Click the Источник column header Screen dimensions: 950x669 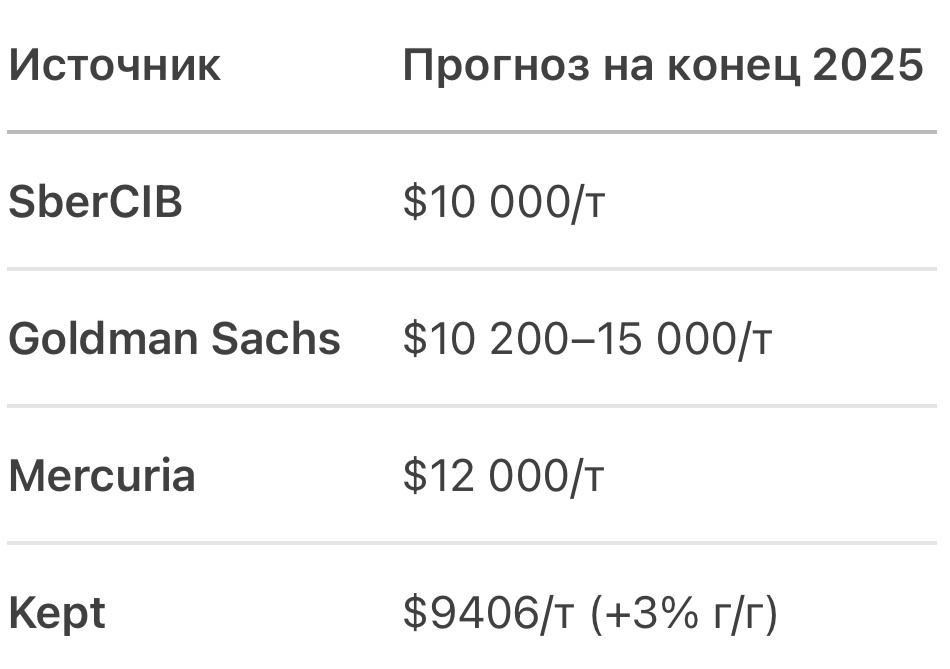(x=114, y=66)
